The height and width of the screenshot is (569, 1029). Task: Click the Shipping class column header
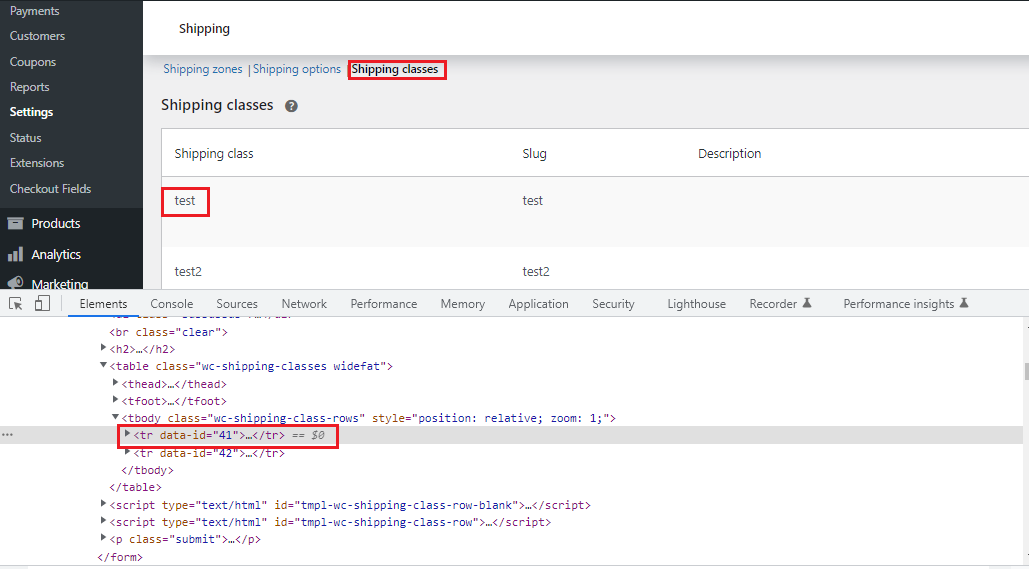point(214,154)
